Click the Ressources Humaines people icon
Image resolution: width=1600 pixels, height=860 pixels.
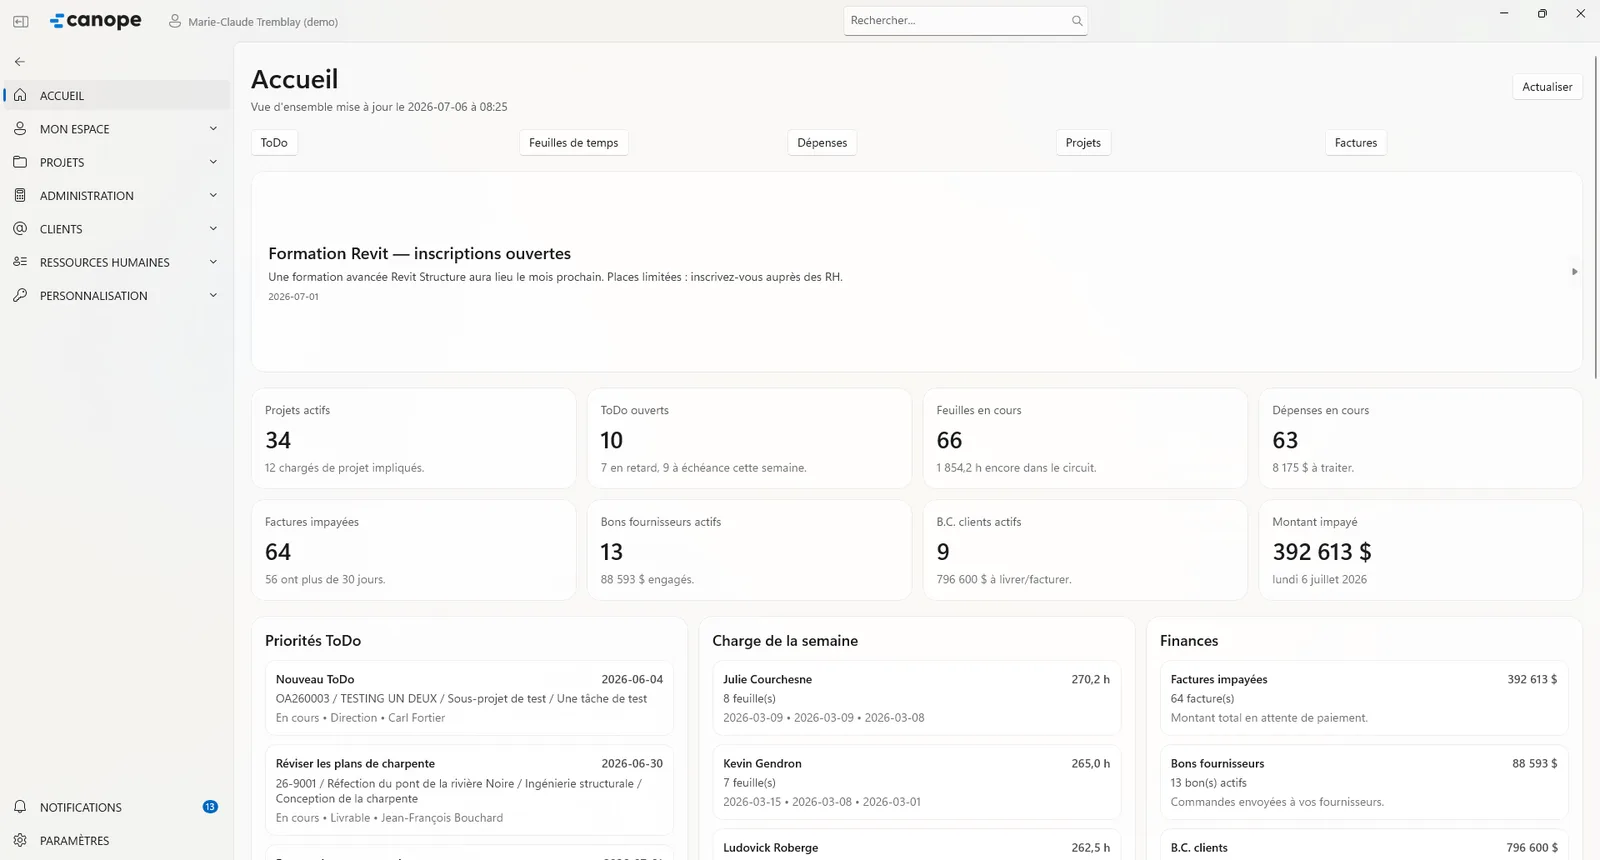[20, 262]
